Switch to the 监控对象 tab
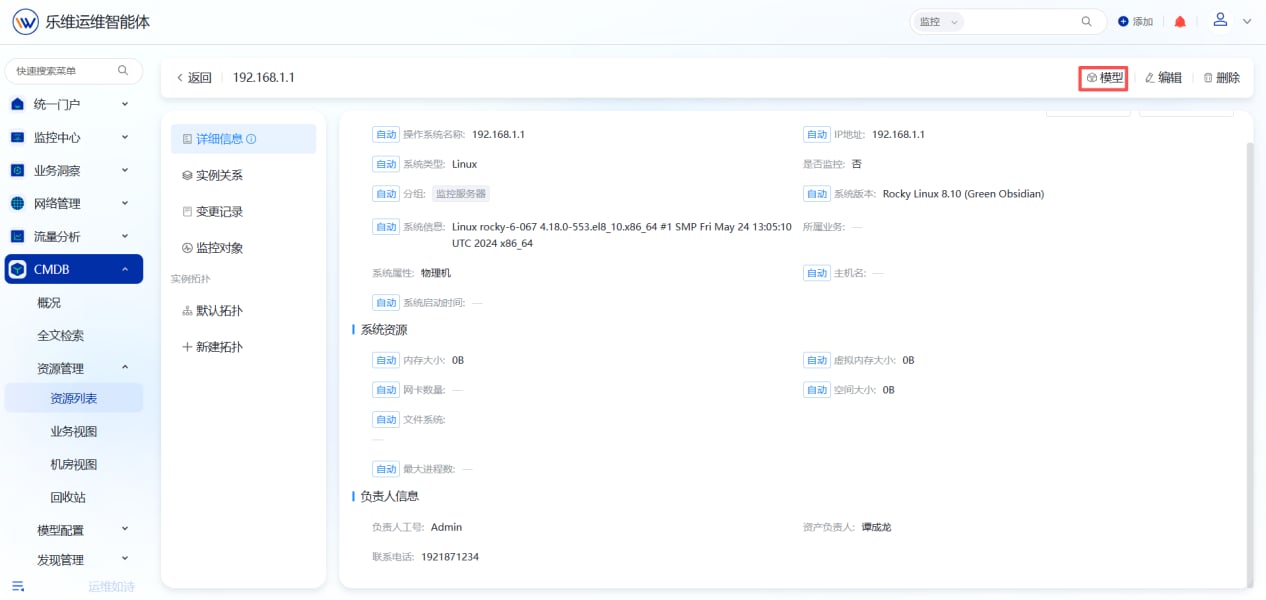 tap(243, 248)
